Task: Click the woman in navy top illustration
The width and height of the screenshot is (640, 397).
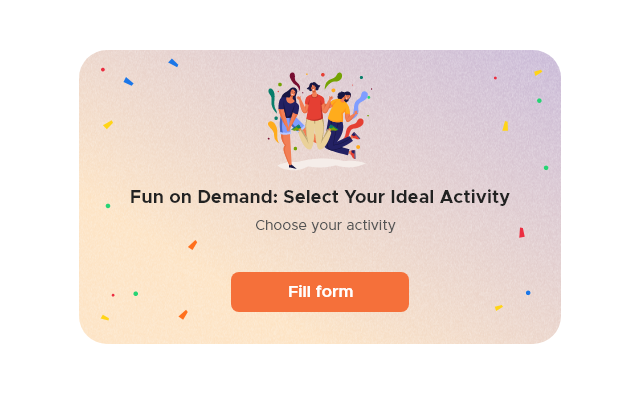Action: tap(289, 127)
